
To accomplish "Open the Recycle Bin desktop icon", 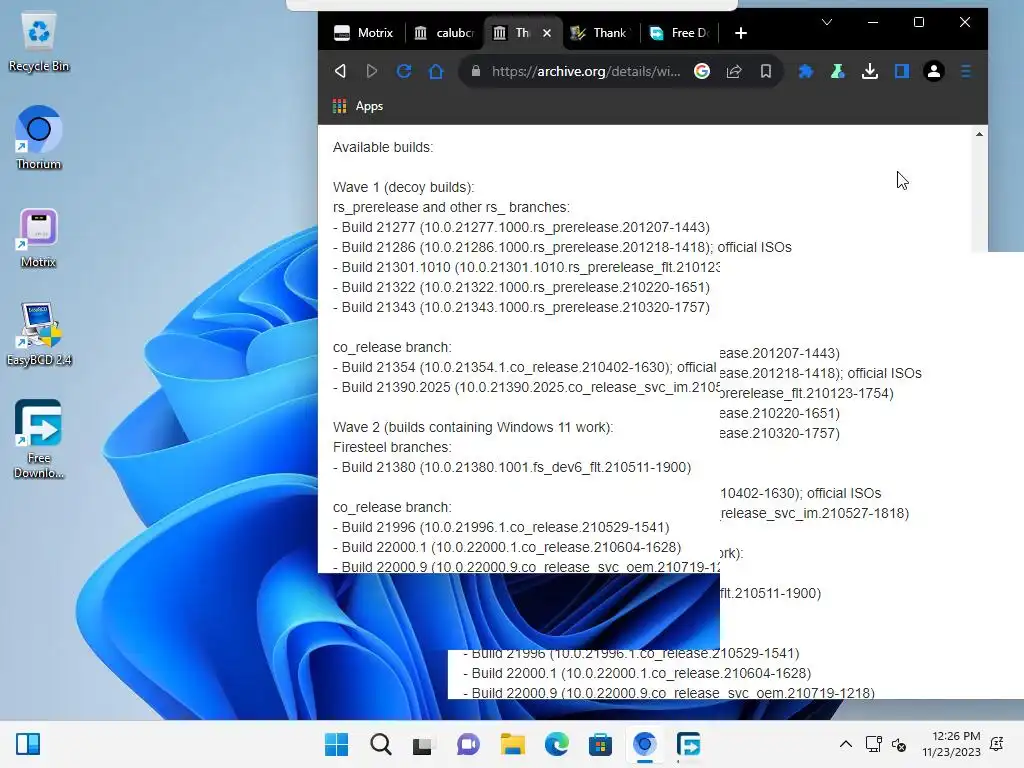I will (39, 42).
